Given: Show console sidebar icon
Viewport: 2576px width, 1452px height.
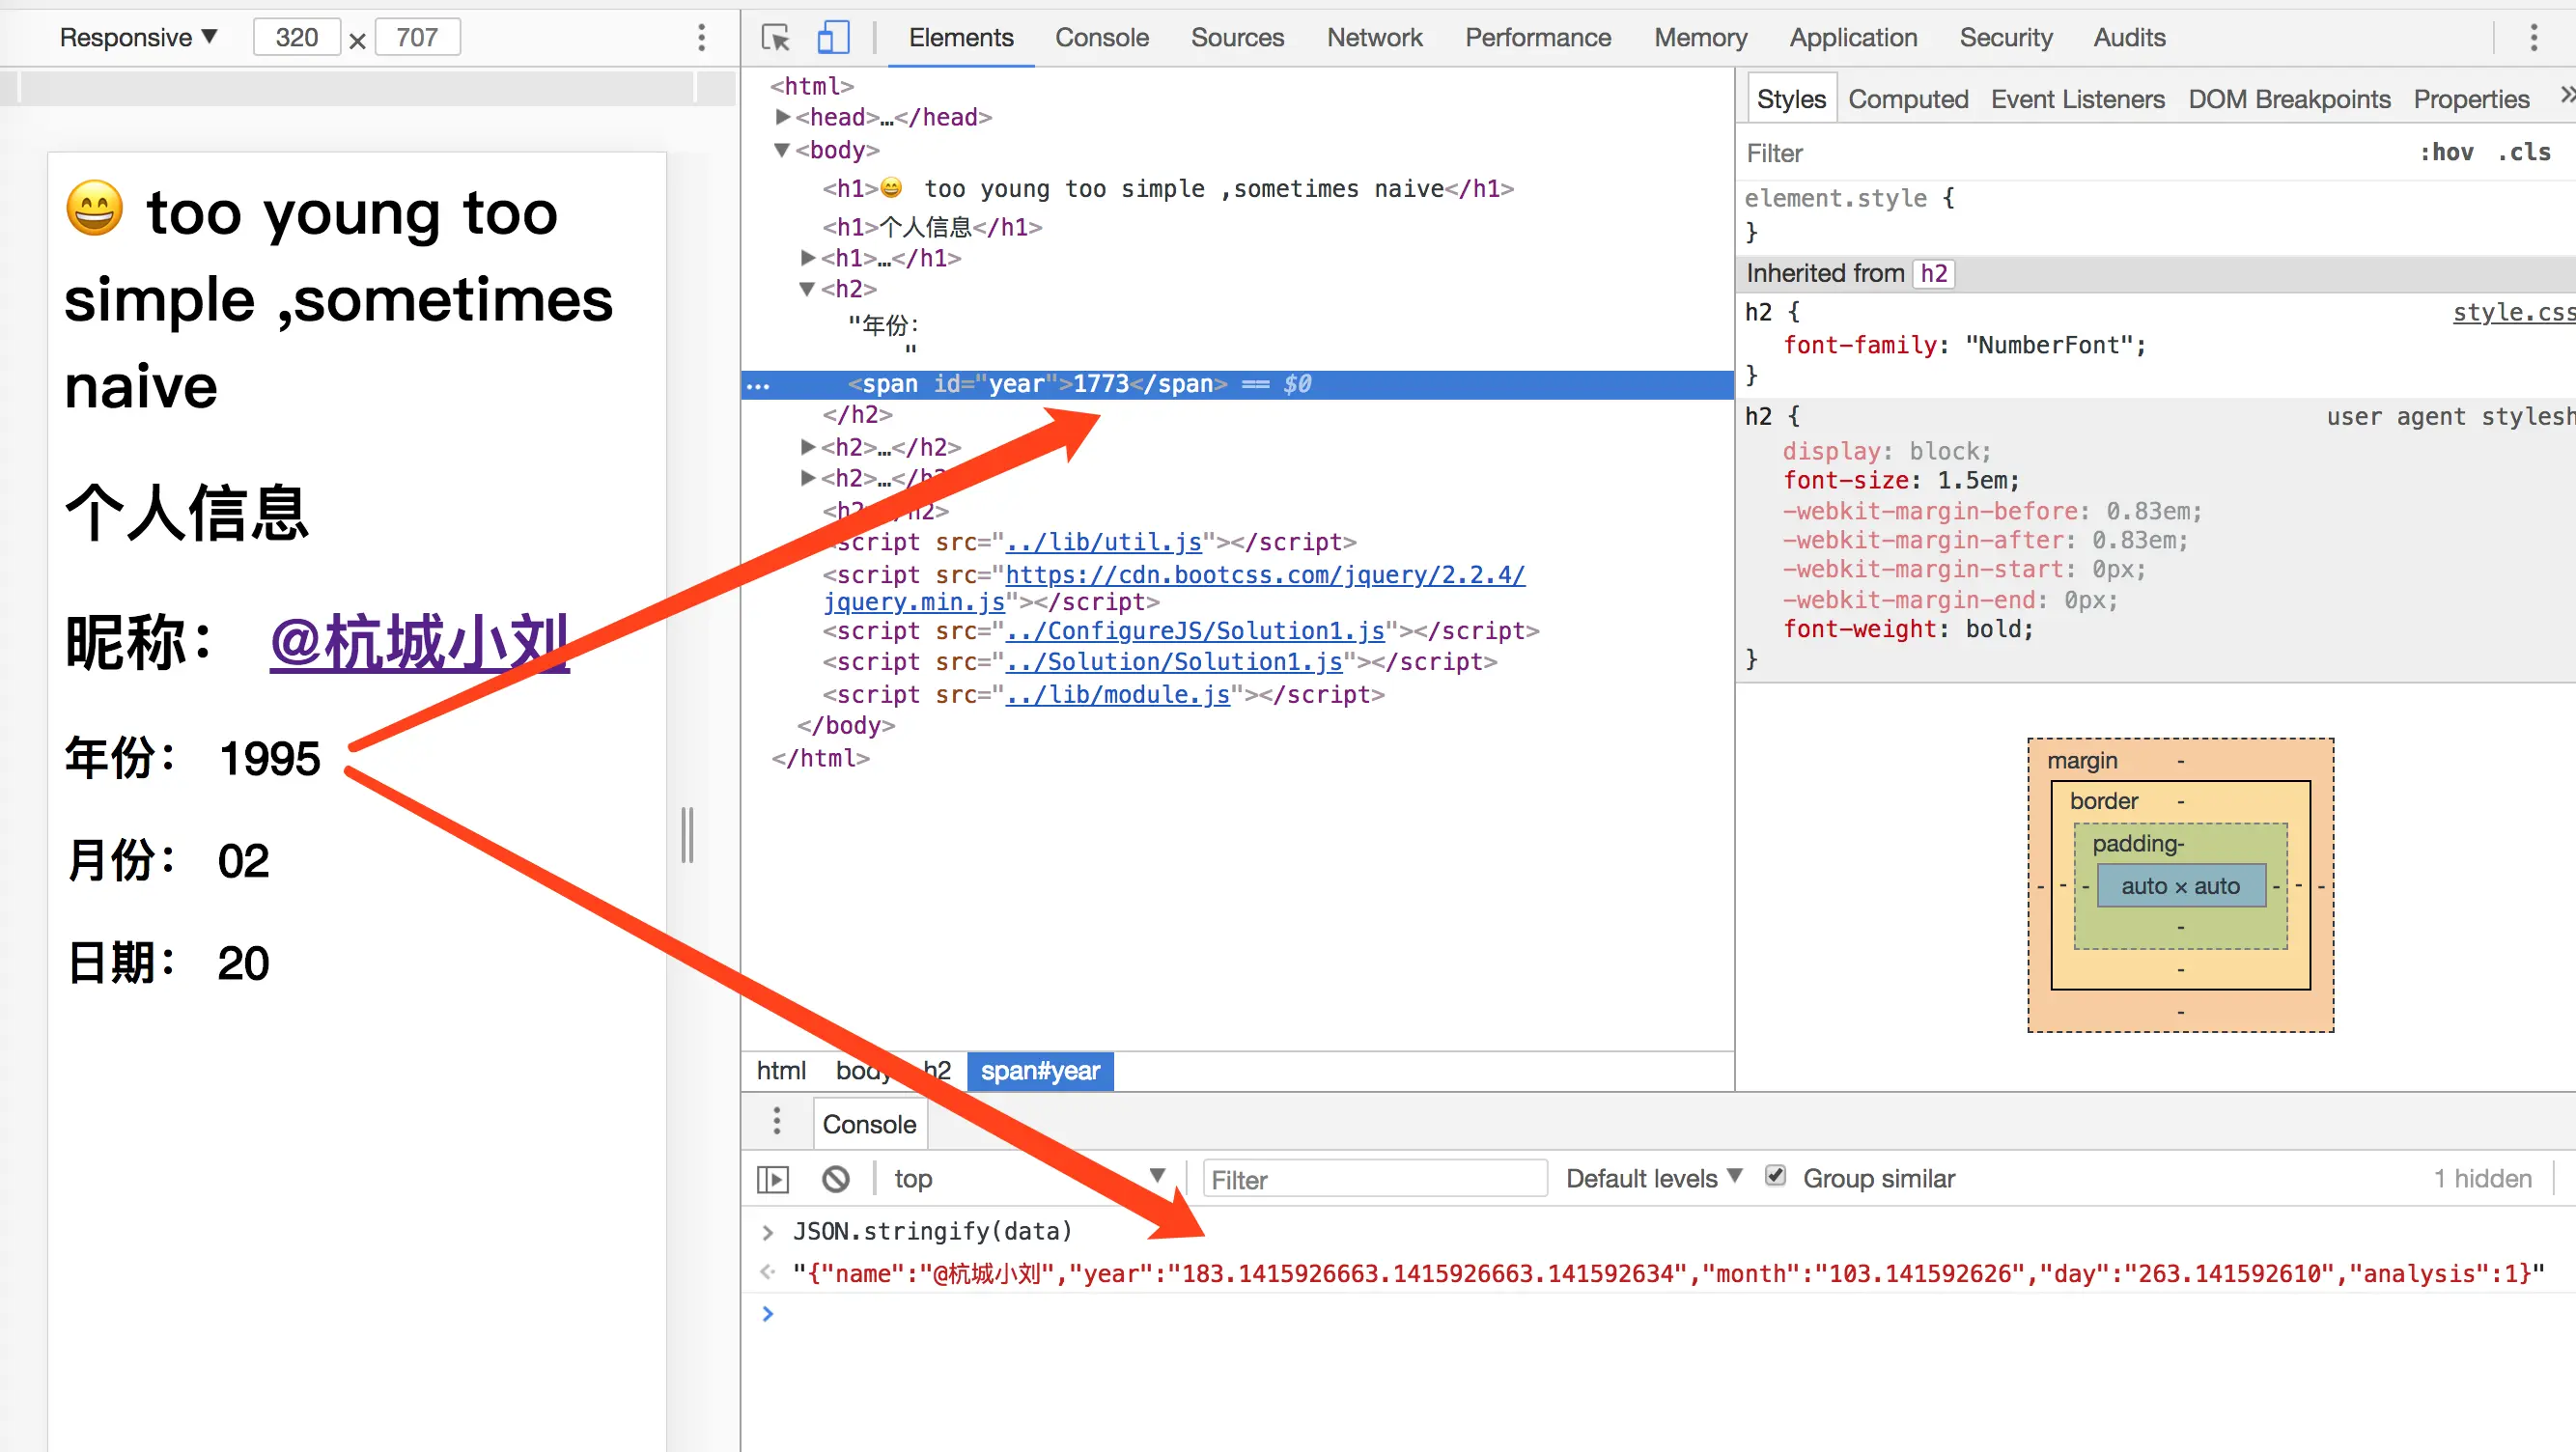Looking at the screenshot, I should tap(773, 1179).
